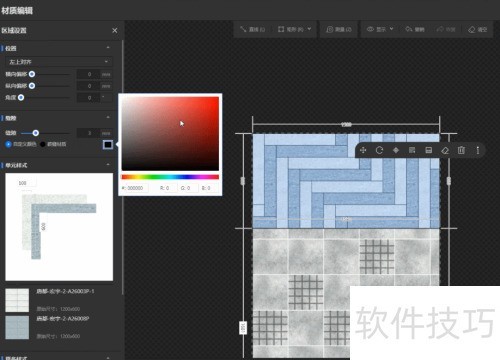Click the split layout icon in floating toolbar
The image size is (500, 360).
click(429, 150)
